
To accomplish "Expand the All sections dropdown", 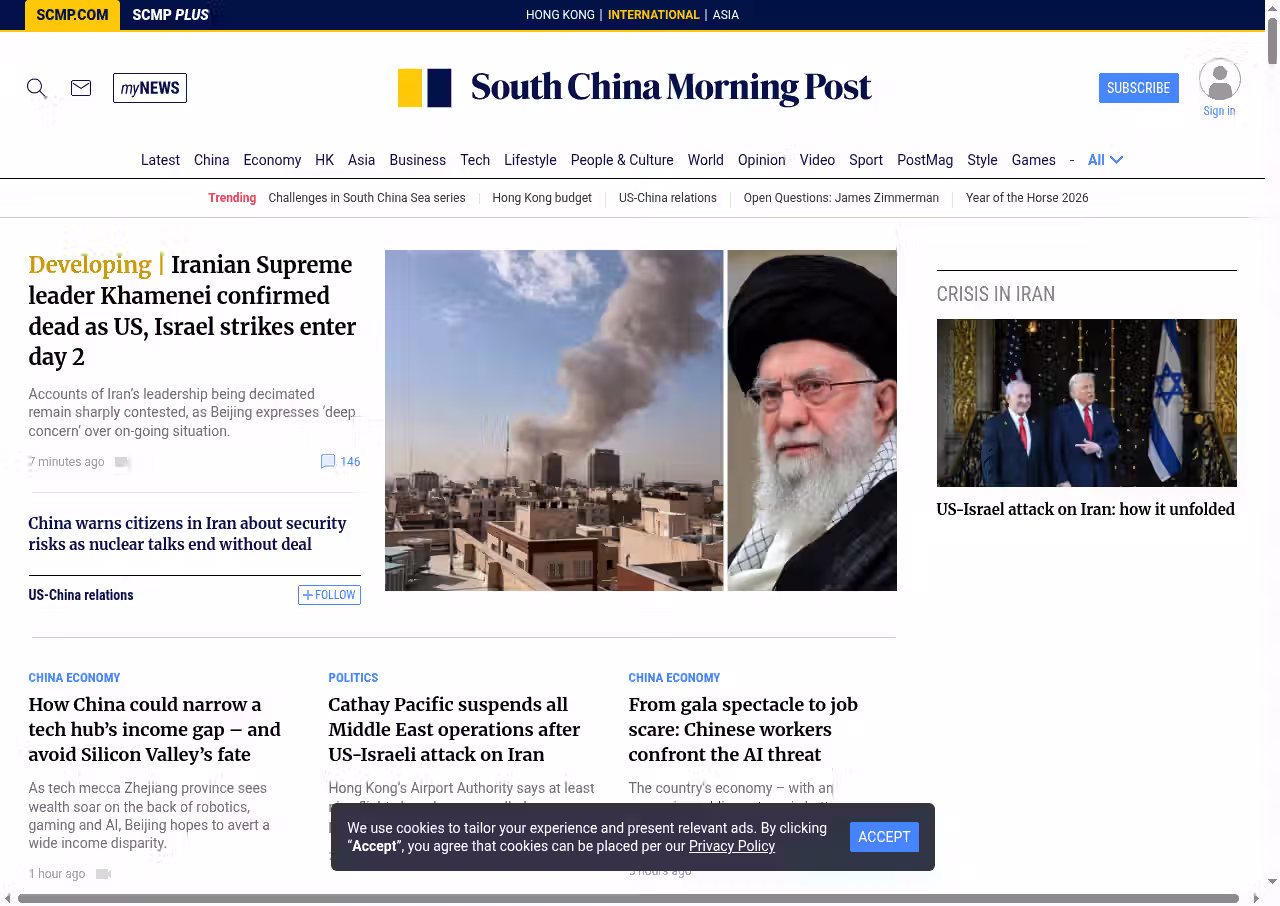I will [1105, 160].
